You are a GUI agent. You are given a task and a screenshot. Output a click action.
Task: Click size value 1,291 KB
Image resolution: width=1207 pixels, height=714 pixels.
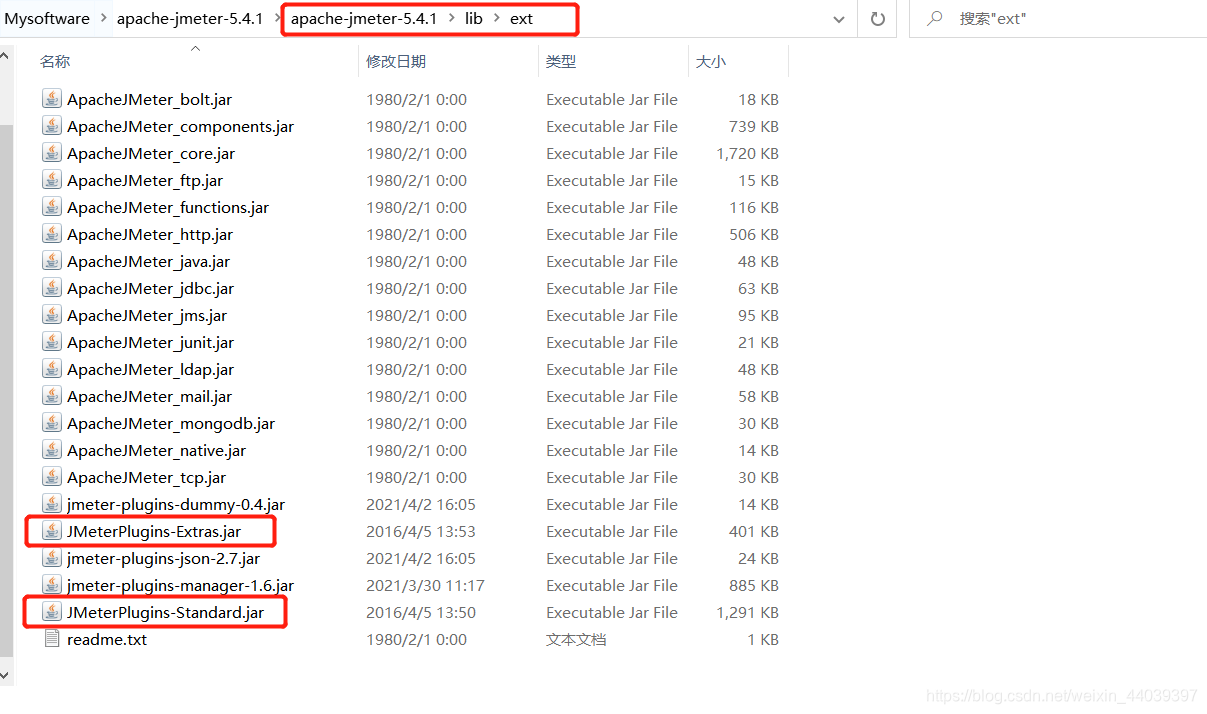point(747,612)
